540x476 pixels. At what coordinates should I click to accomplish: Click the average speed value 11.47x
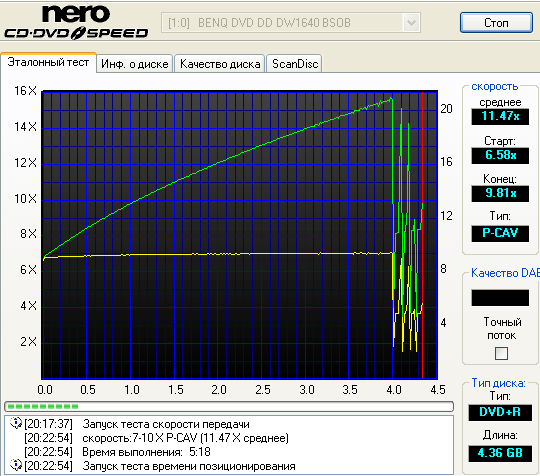[500, 116]
